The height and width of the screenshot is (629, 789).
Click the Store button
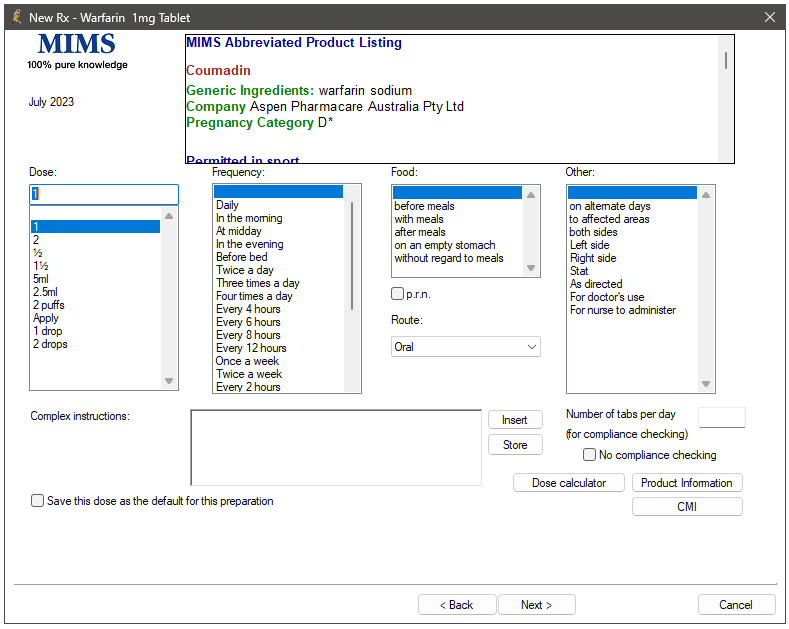pos(515,445)
